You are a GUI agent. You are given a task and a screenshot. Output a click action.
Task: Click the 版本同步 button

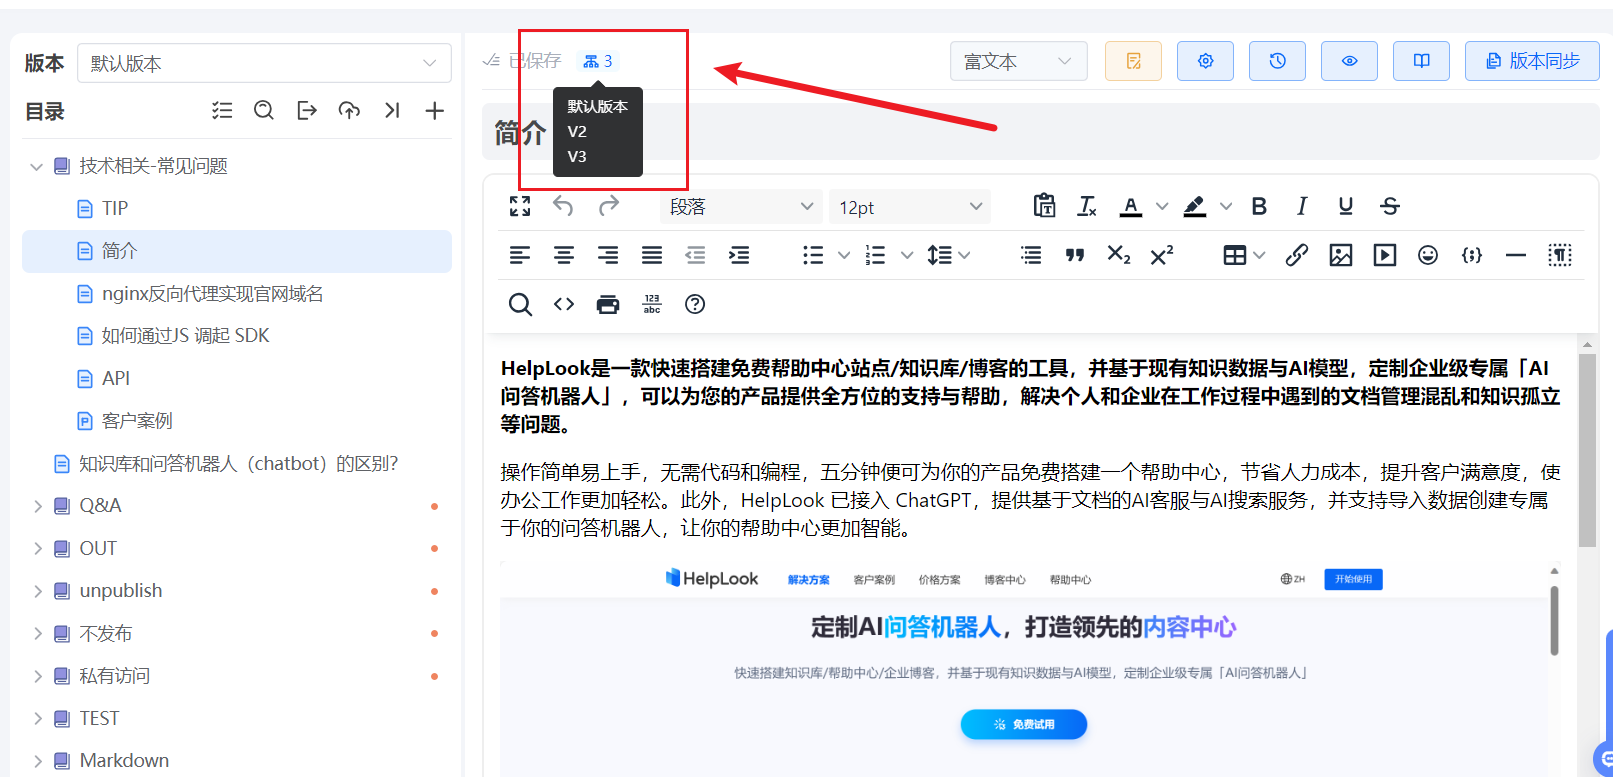tap(1532, 61)
